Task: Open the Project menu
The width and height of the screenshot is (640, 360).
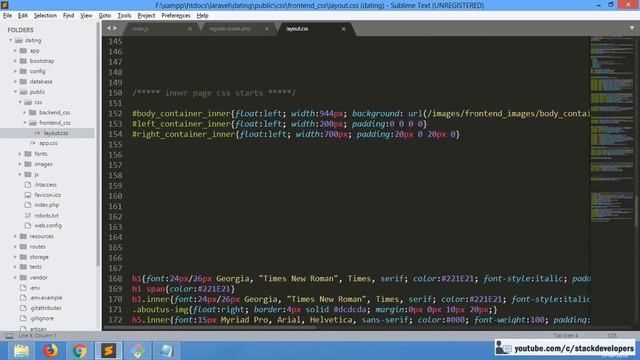Action: click(x=146, y=16)
